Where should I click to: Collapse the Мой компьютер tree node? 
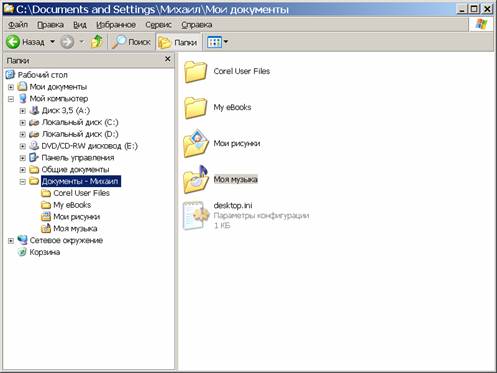tap(11, 99)
